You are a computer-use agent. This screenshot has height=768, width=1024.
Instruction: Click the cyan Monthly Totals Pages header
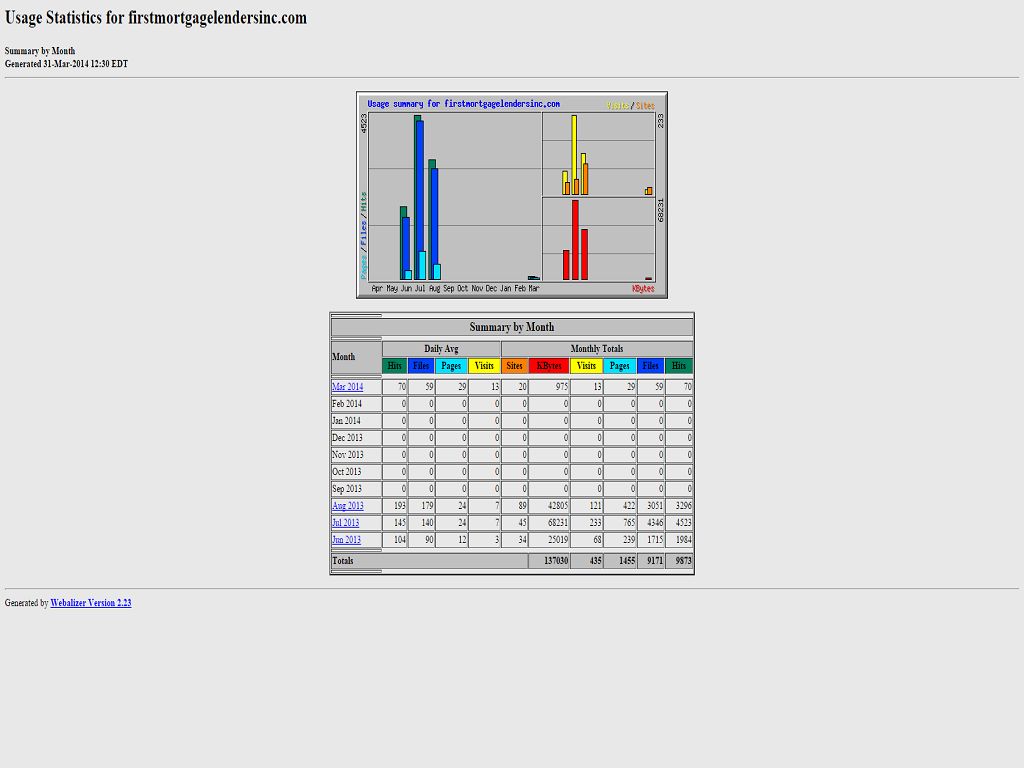620,366
